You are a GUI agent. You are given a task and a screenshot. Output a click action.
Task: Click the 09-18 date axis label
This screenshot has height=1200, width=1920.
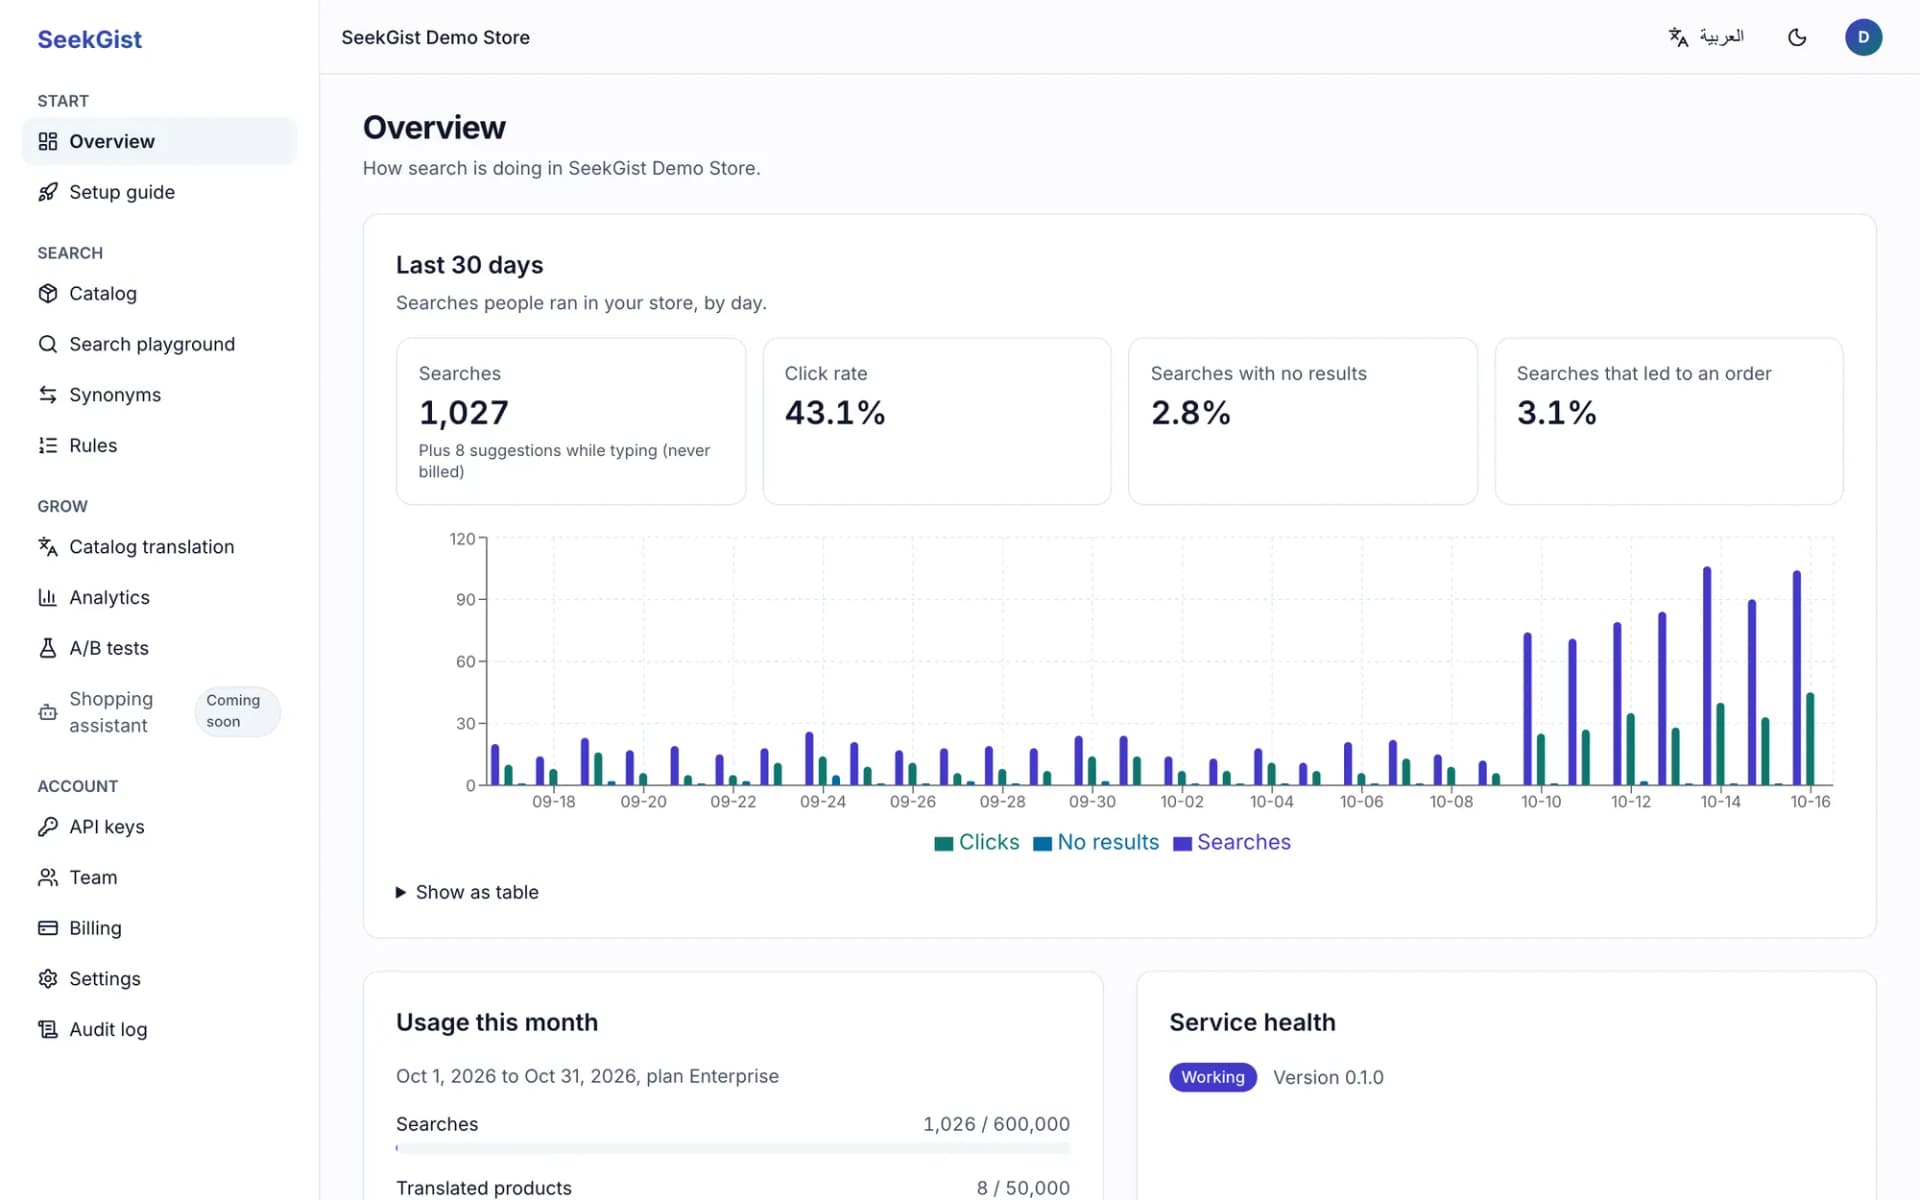click(553, 802)
